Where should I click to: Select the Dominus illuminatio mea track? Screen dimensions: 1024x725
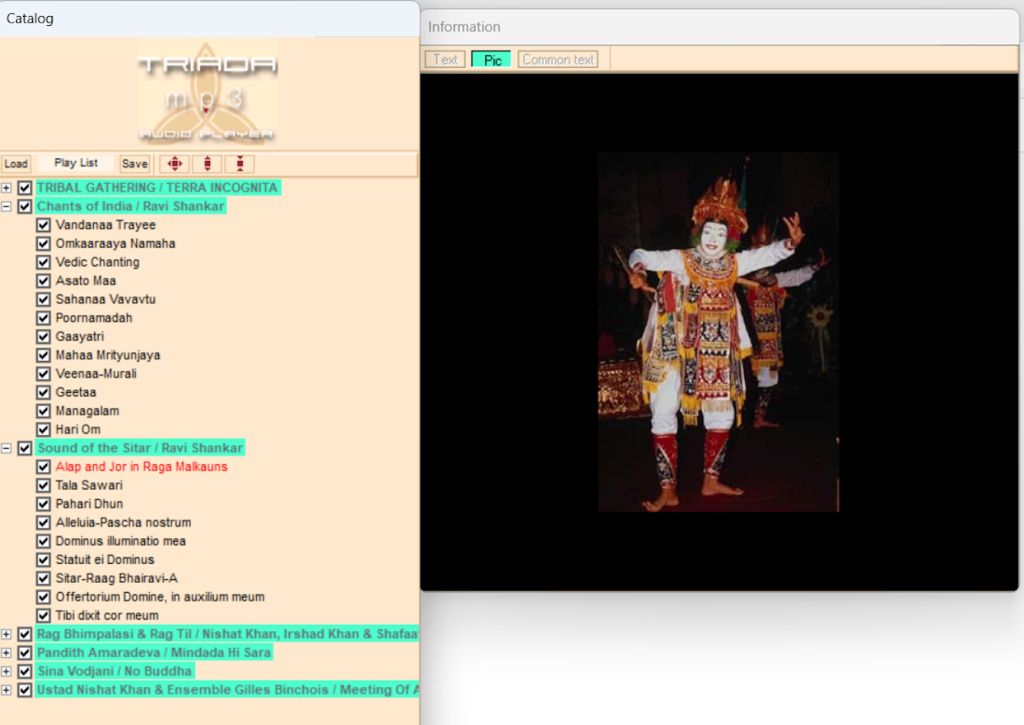pyautogui.click(x=121, y=541)
